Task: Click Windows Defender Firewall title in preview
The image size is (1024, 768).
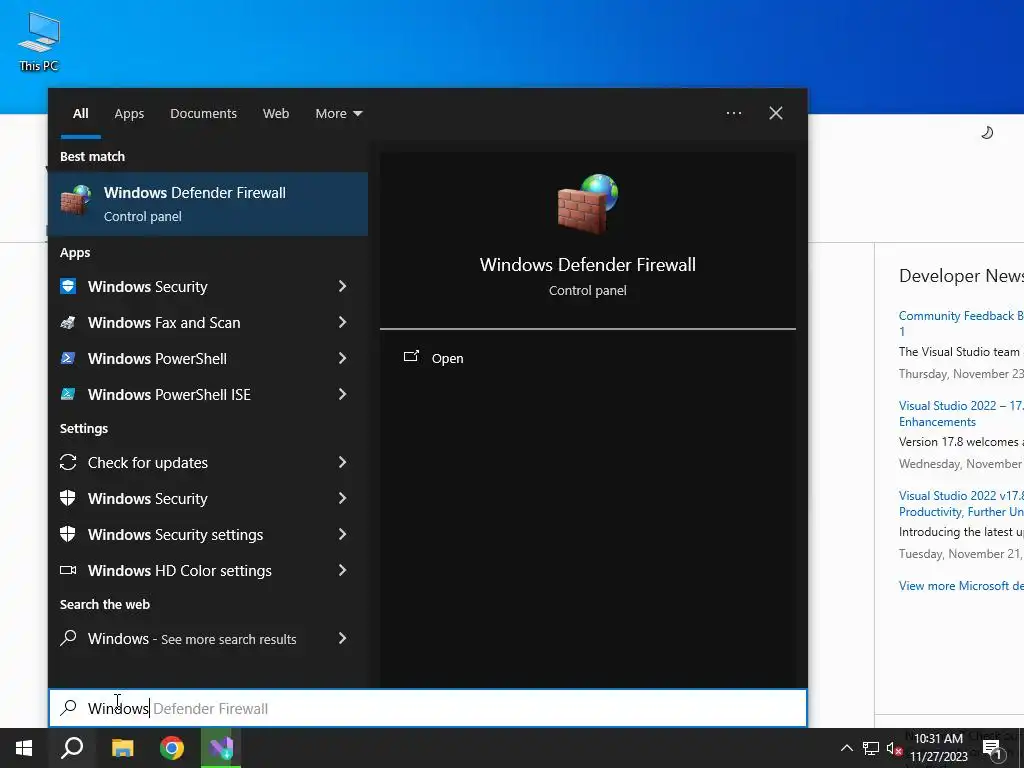Action: [587, 264]
